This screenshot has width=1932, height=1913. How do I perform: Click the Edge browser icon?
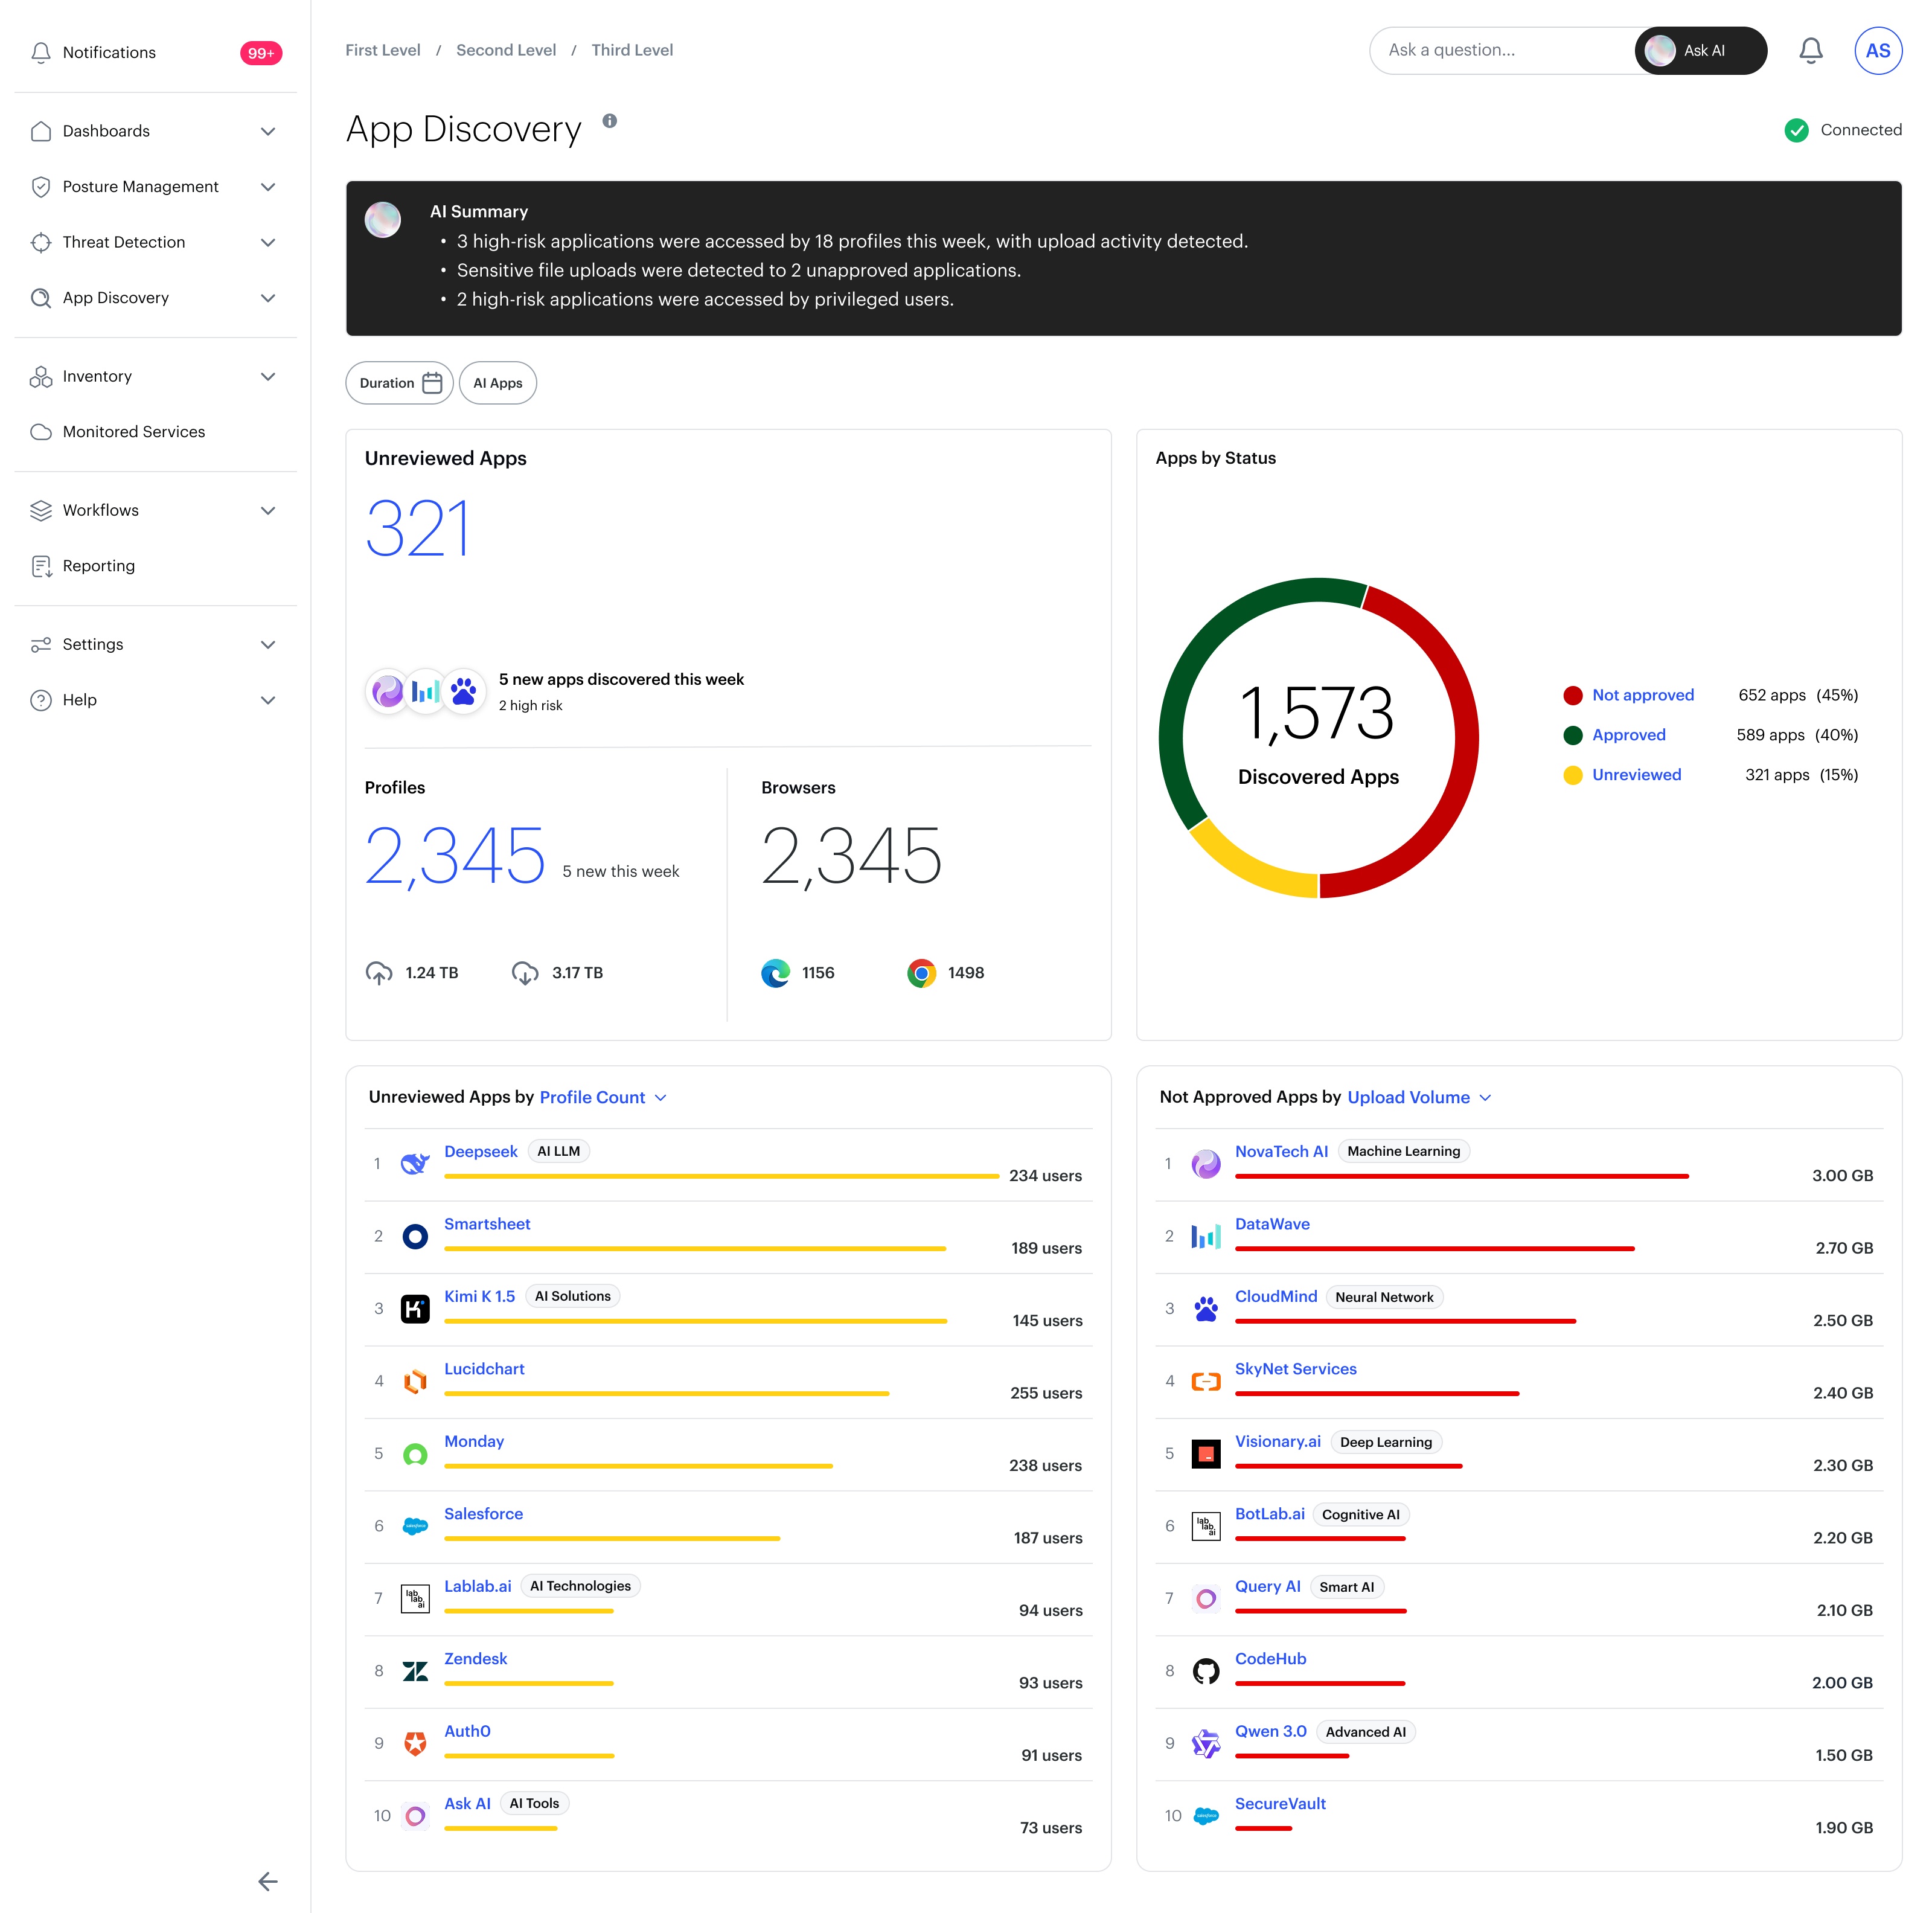point(775,972)
